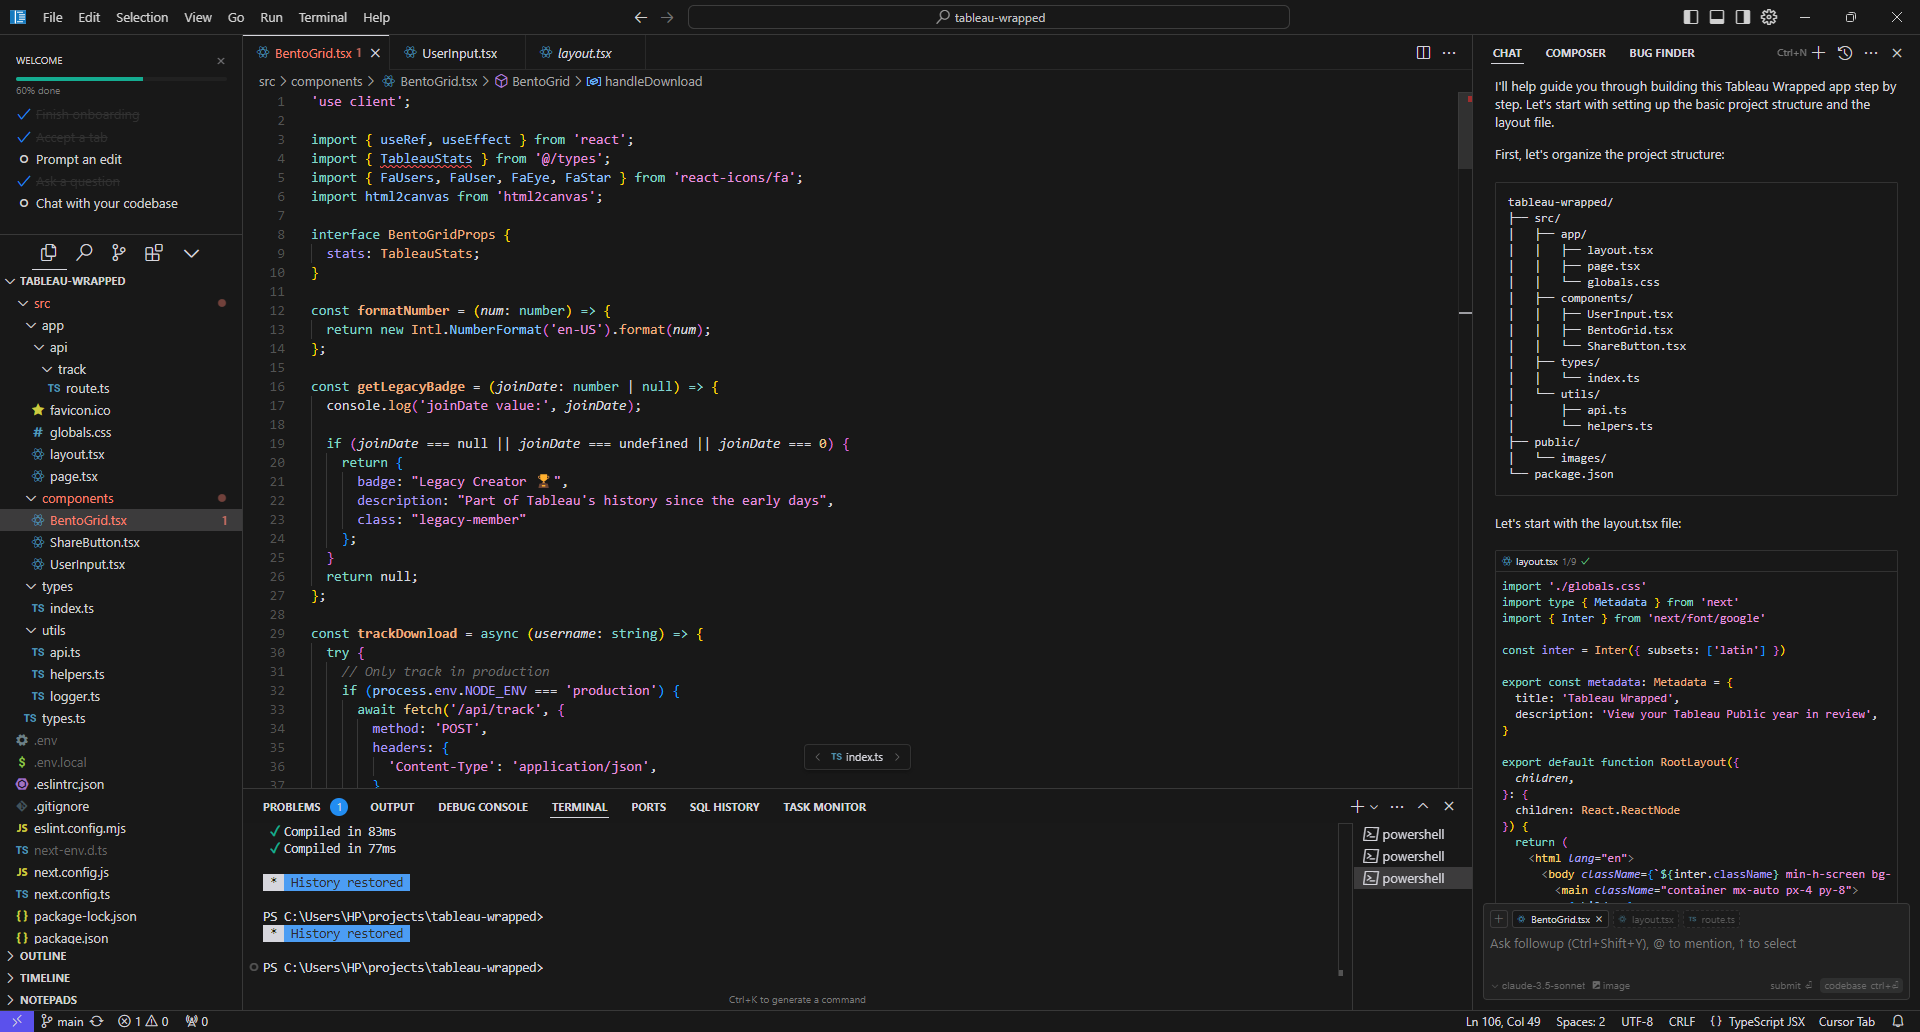Start new chat with plus icon
The height and width of the screenshot is (1032, 1920).
(x=1819, y=53)
